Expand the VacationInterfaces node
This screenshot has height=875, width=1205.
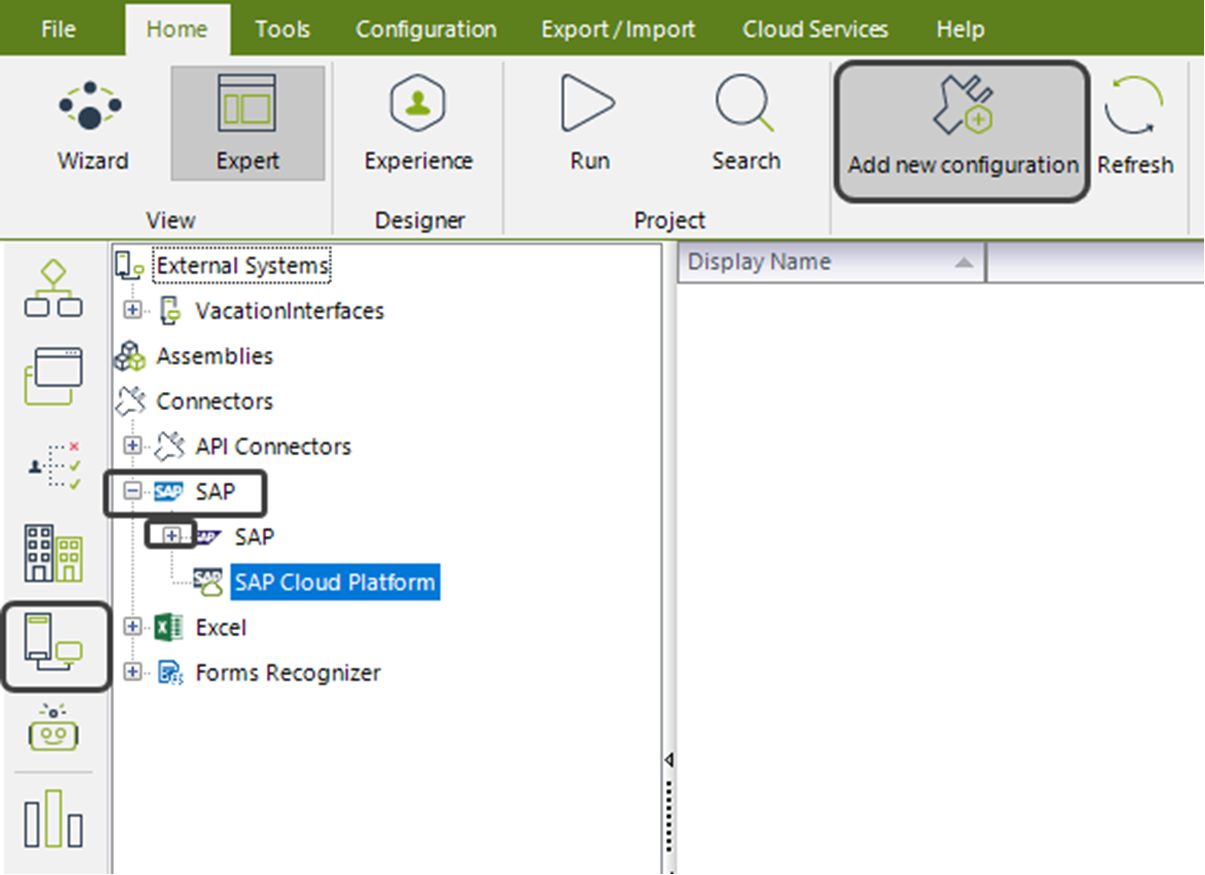(x=132, y=311)
